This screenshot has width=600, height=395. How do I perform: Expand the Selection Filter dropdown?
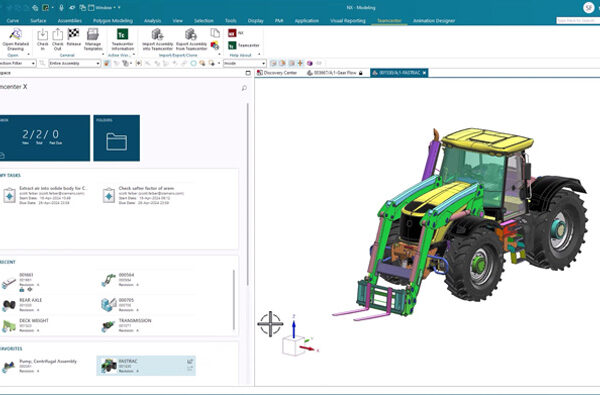coord(17,63)
